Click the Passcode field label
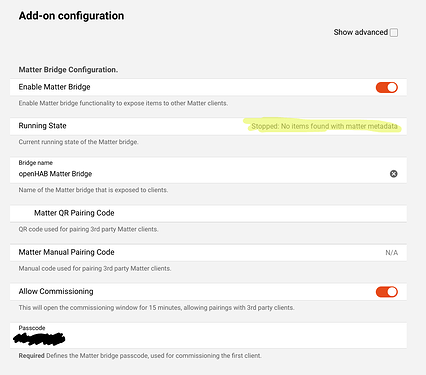The width and height of the screenshot is (426, 375). (x=32, y=328)
